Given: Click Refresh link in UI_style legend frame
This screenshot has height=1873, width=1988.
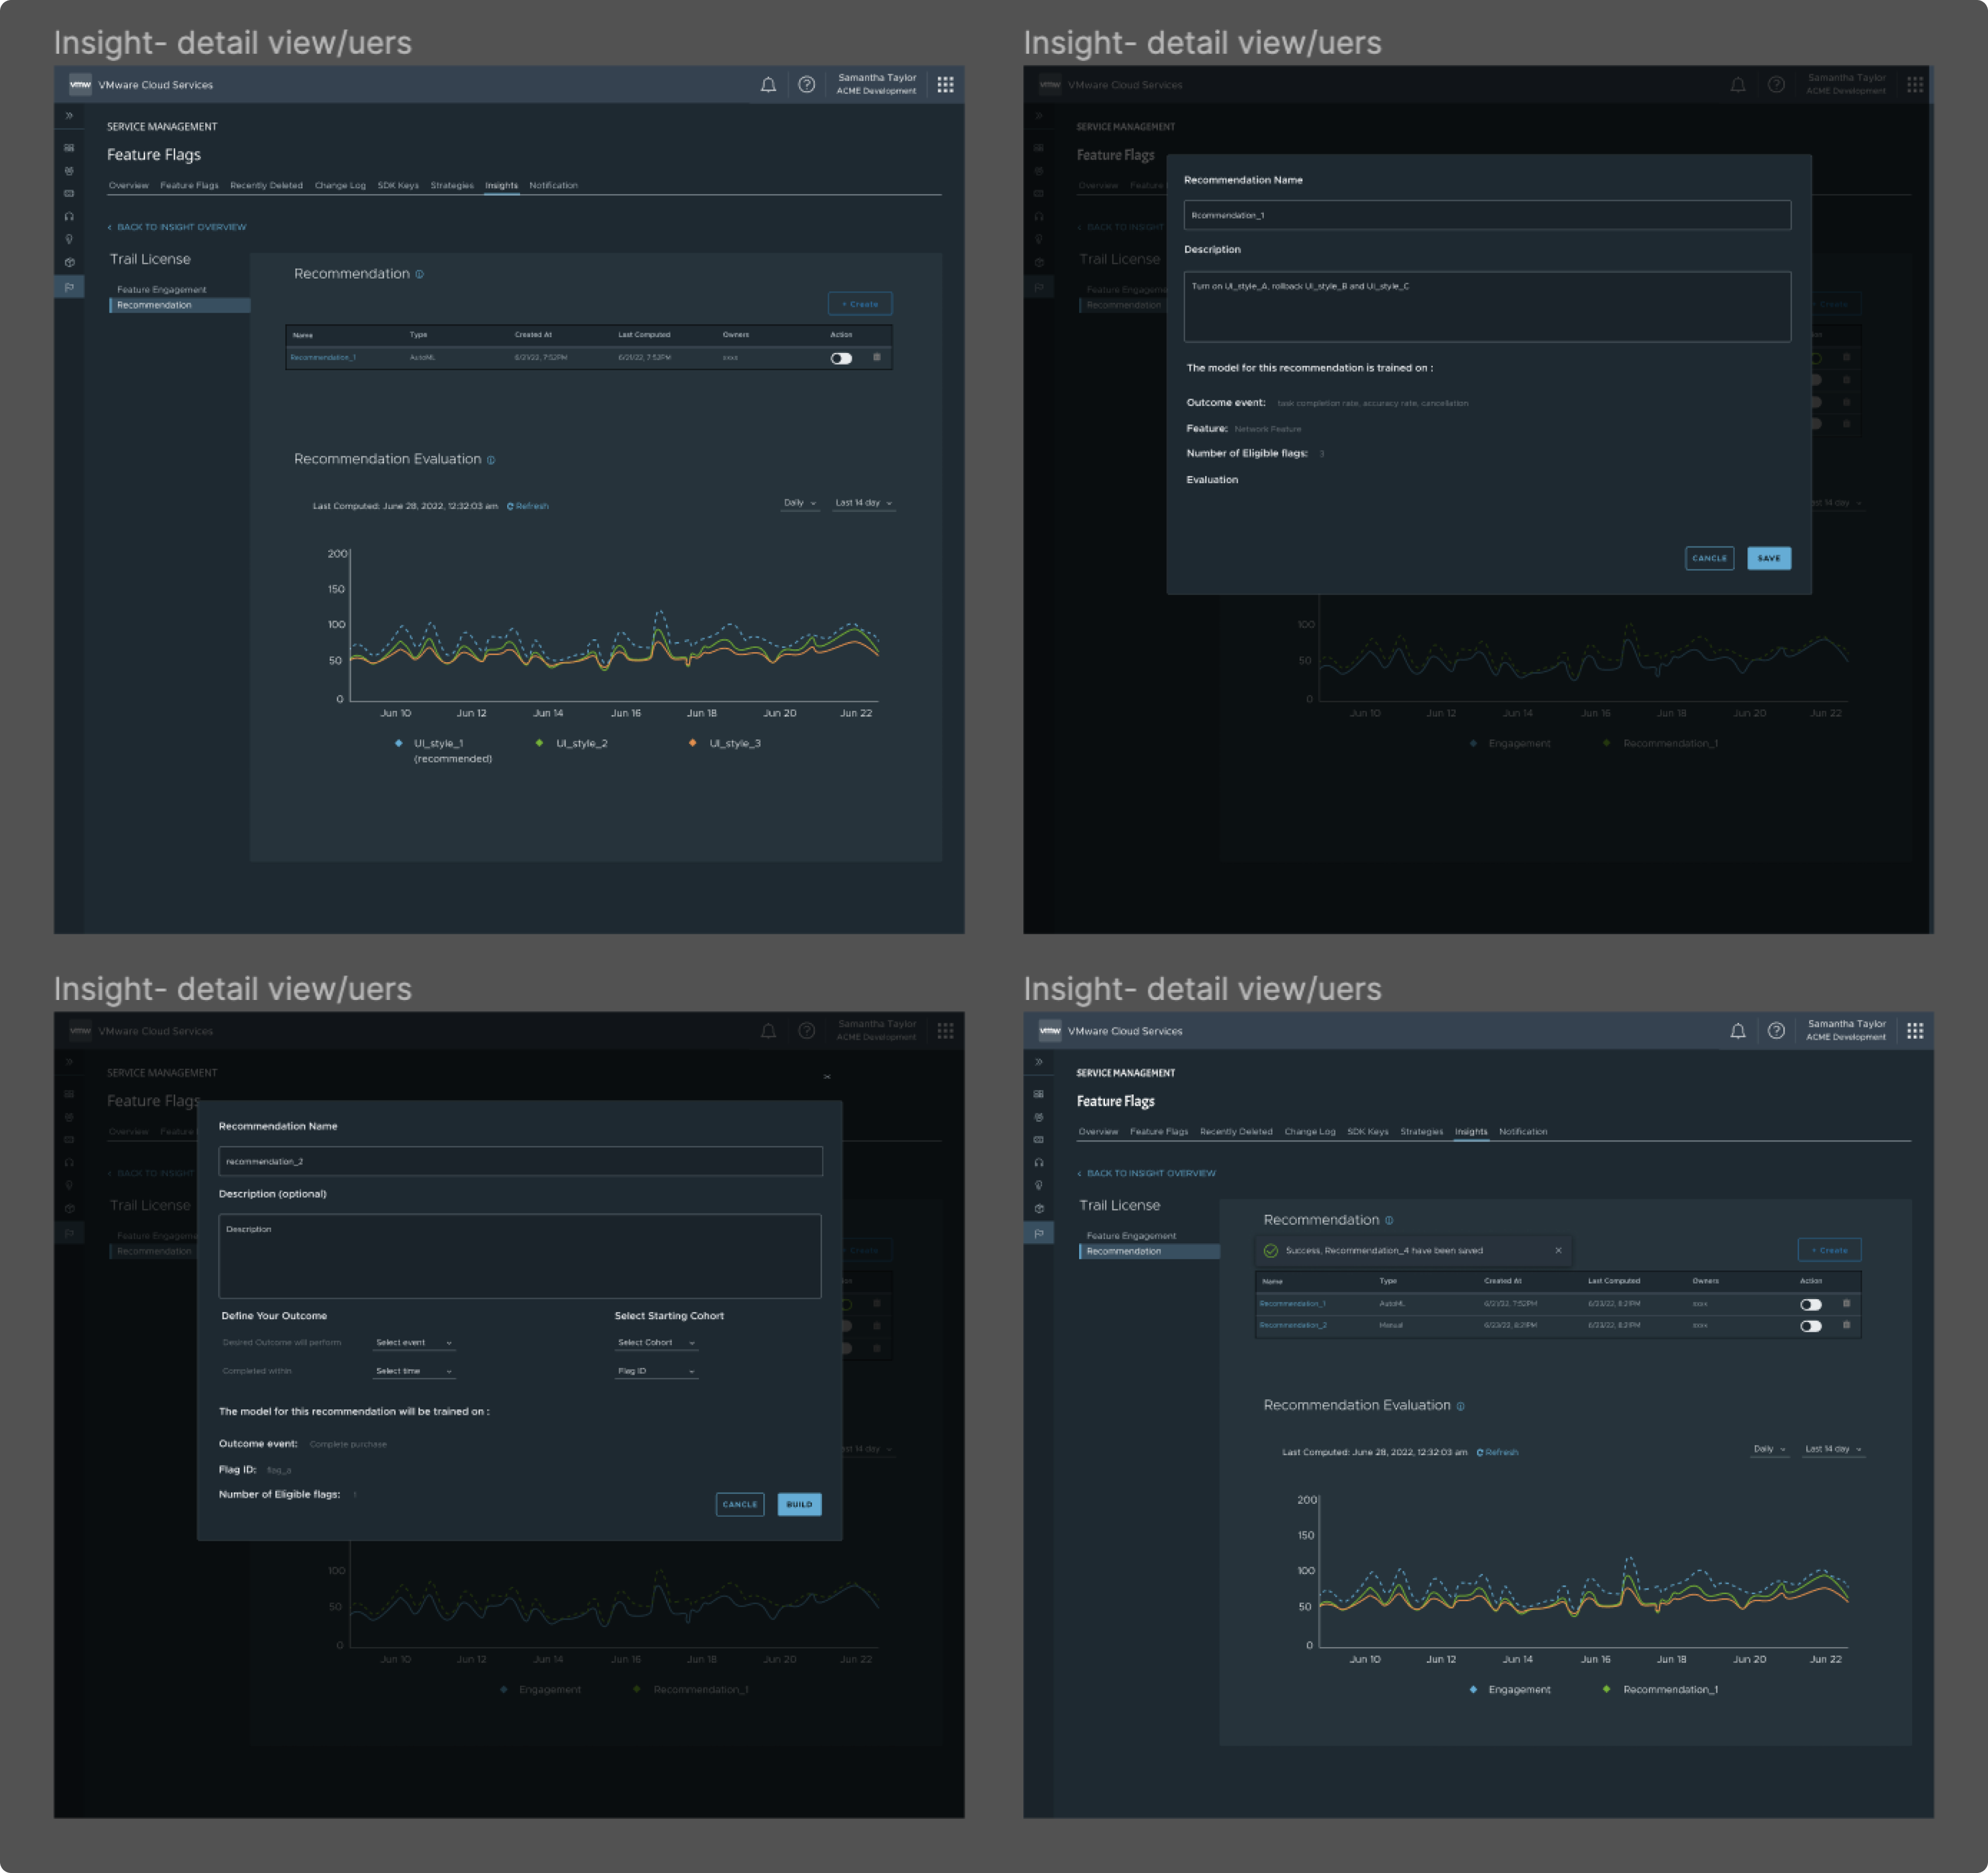Looking at the screenshot, I should pos(528,506).
